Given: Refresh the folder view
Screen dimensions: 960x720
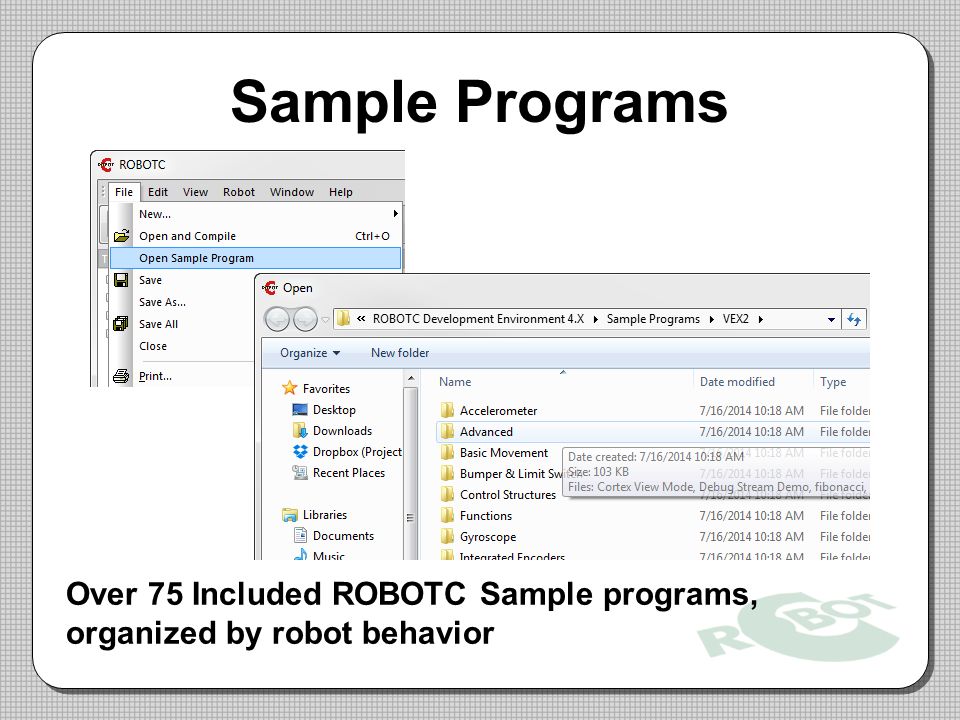Looking at the screenshot, I should [854, 319].
